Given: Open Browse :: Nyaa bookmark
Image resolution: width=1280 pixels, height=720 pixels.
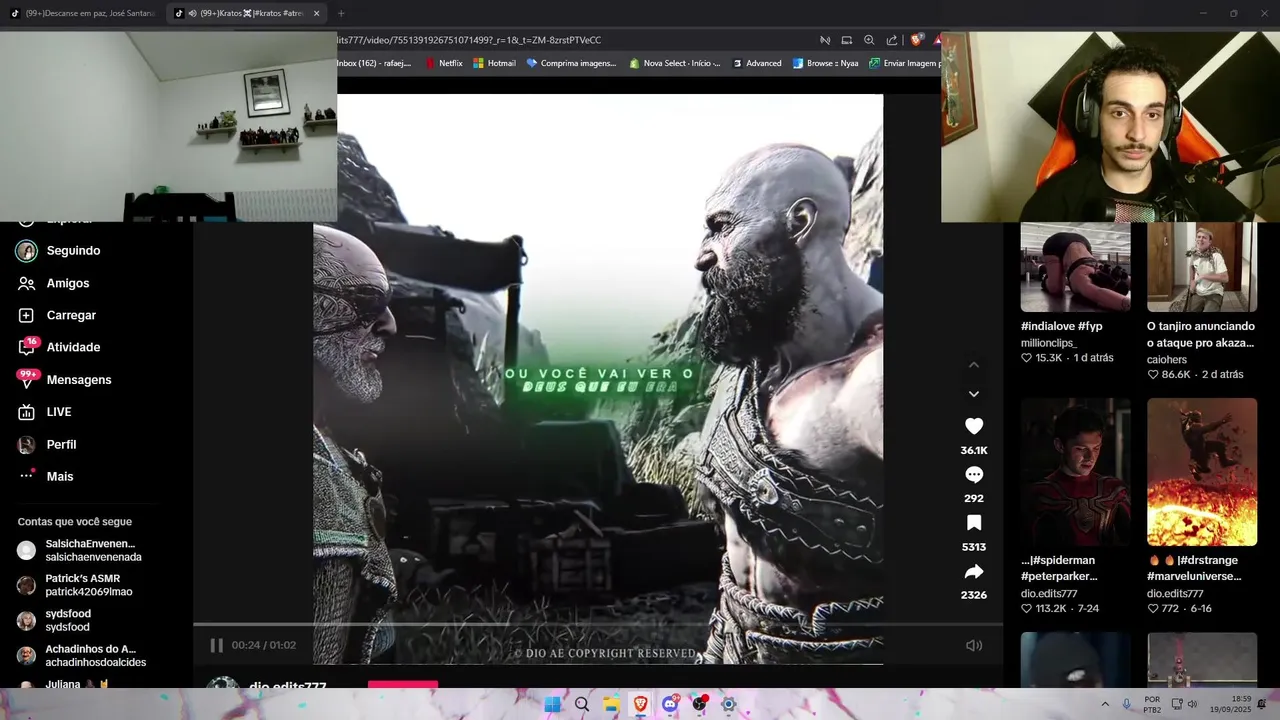Looking at the screenshot, I should (x=825, y=63).
